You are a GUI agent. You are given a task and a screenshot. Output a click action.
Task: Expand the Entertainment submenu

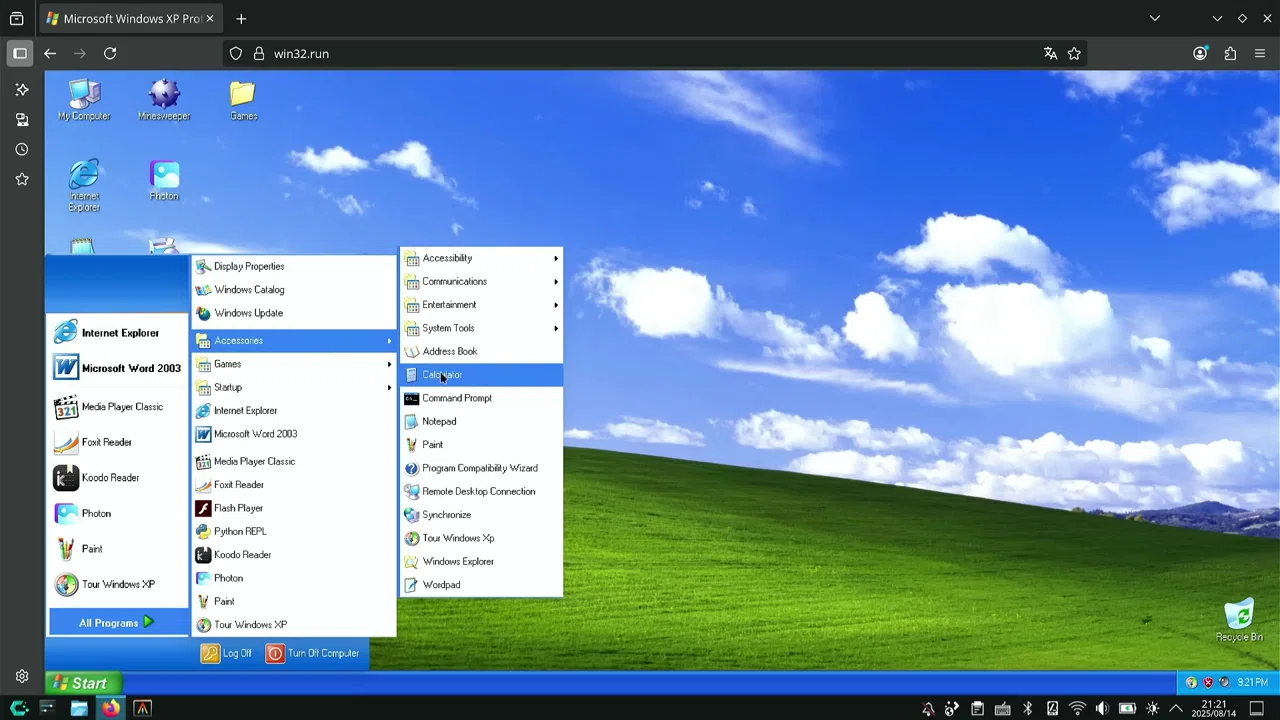(x=481, y=305)
